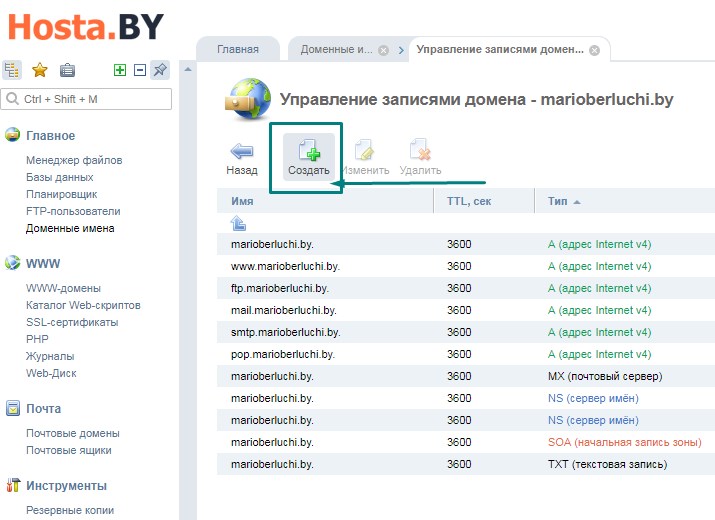Open PHP settings item
The image size is (715, 520).
click(37, 339)
